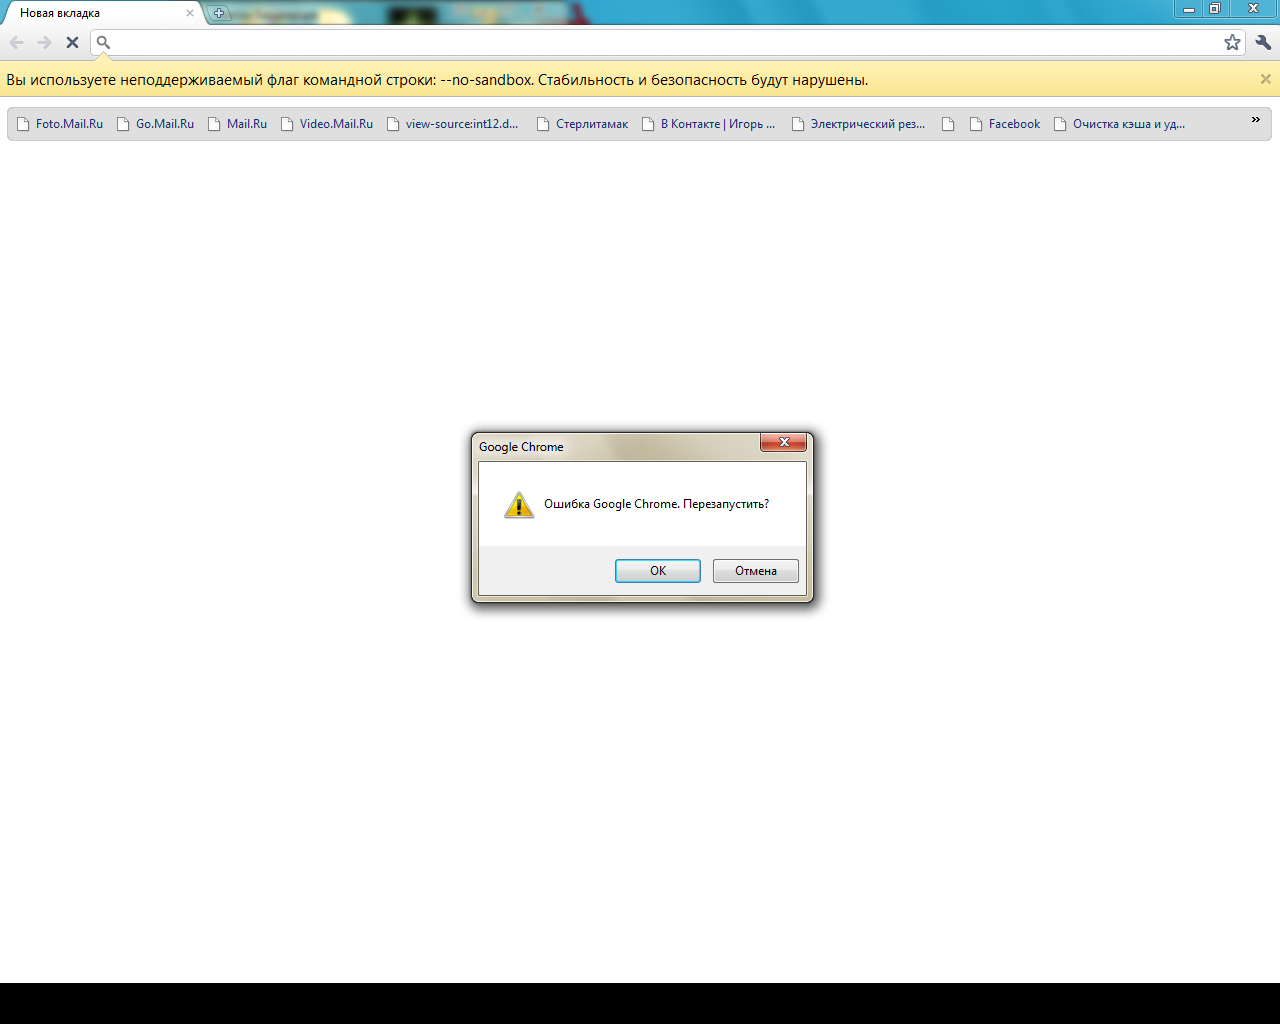Screen dimensions: 1280x1024
Task: Click the warning triangle icon in dialog
Action: (x=519, y=504)
